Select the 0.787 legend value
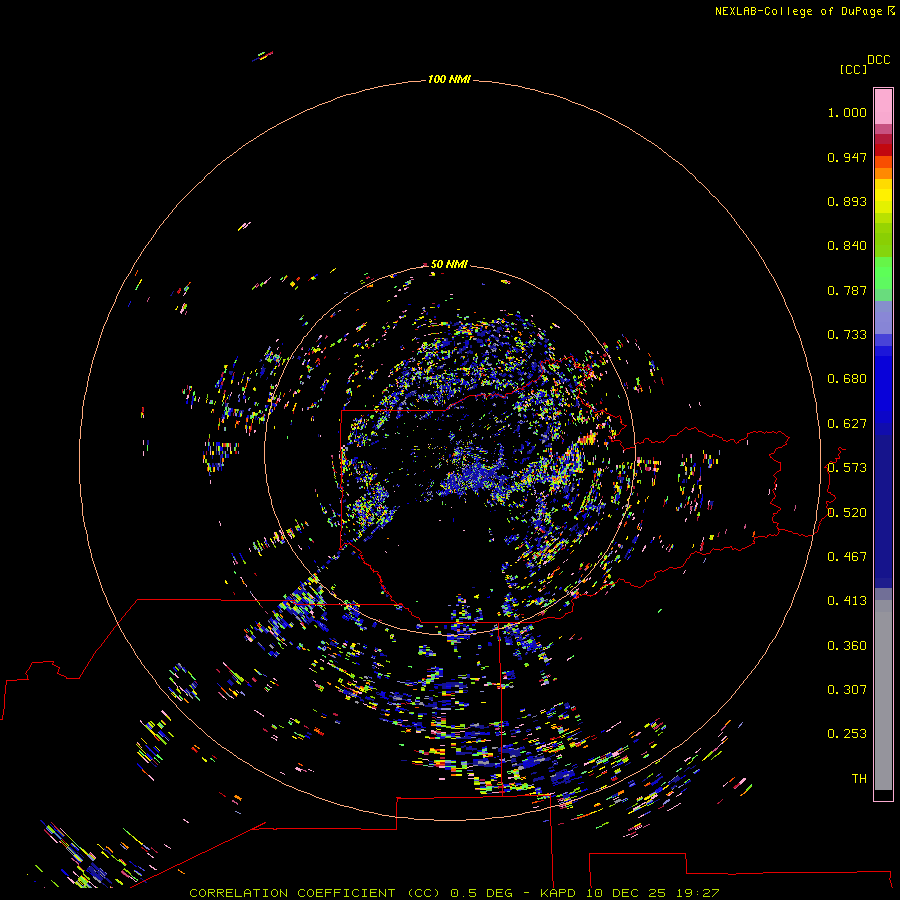Image resolution: width=900 pixels, height=900 pixels. (x=847, y=290)
